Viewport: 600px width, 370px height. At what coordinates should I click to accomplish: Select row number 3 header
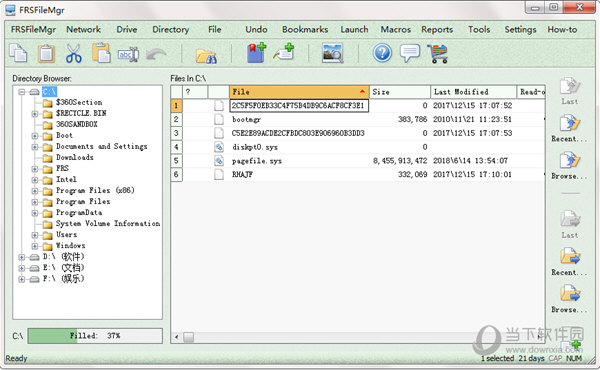(x=176, y=133)
